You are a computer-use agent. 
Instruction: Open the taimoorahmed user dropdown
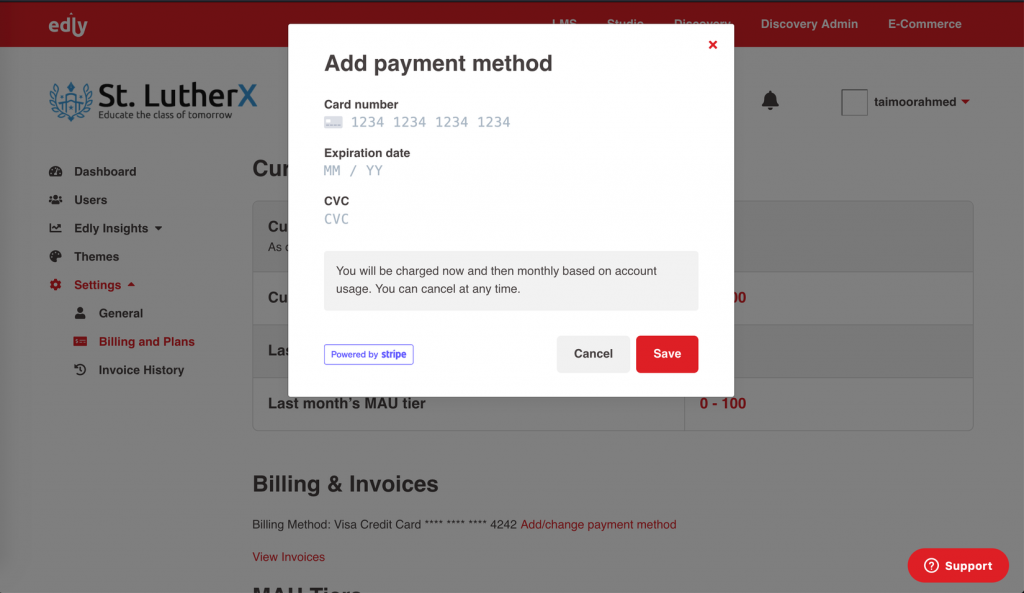(x=964, y=102)
